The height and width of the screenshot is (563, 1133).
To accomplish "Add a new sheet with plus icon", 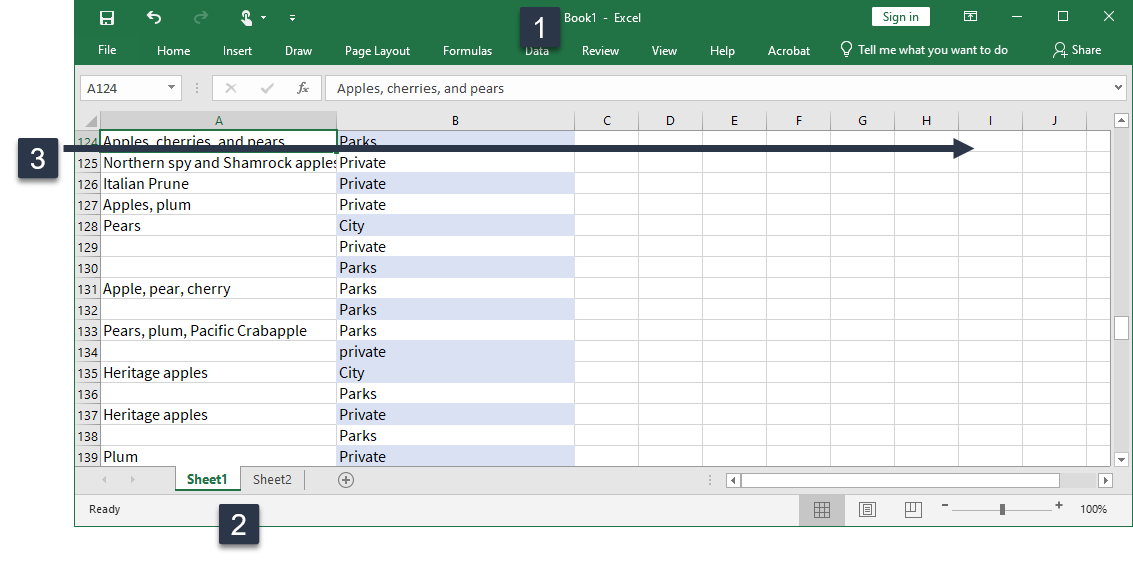I will (x=346, y=480).
